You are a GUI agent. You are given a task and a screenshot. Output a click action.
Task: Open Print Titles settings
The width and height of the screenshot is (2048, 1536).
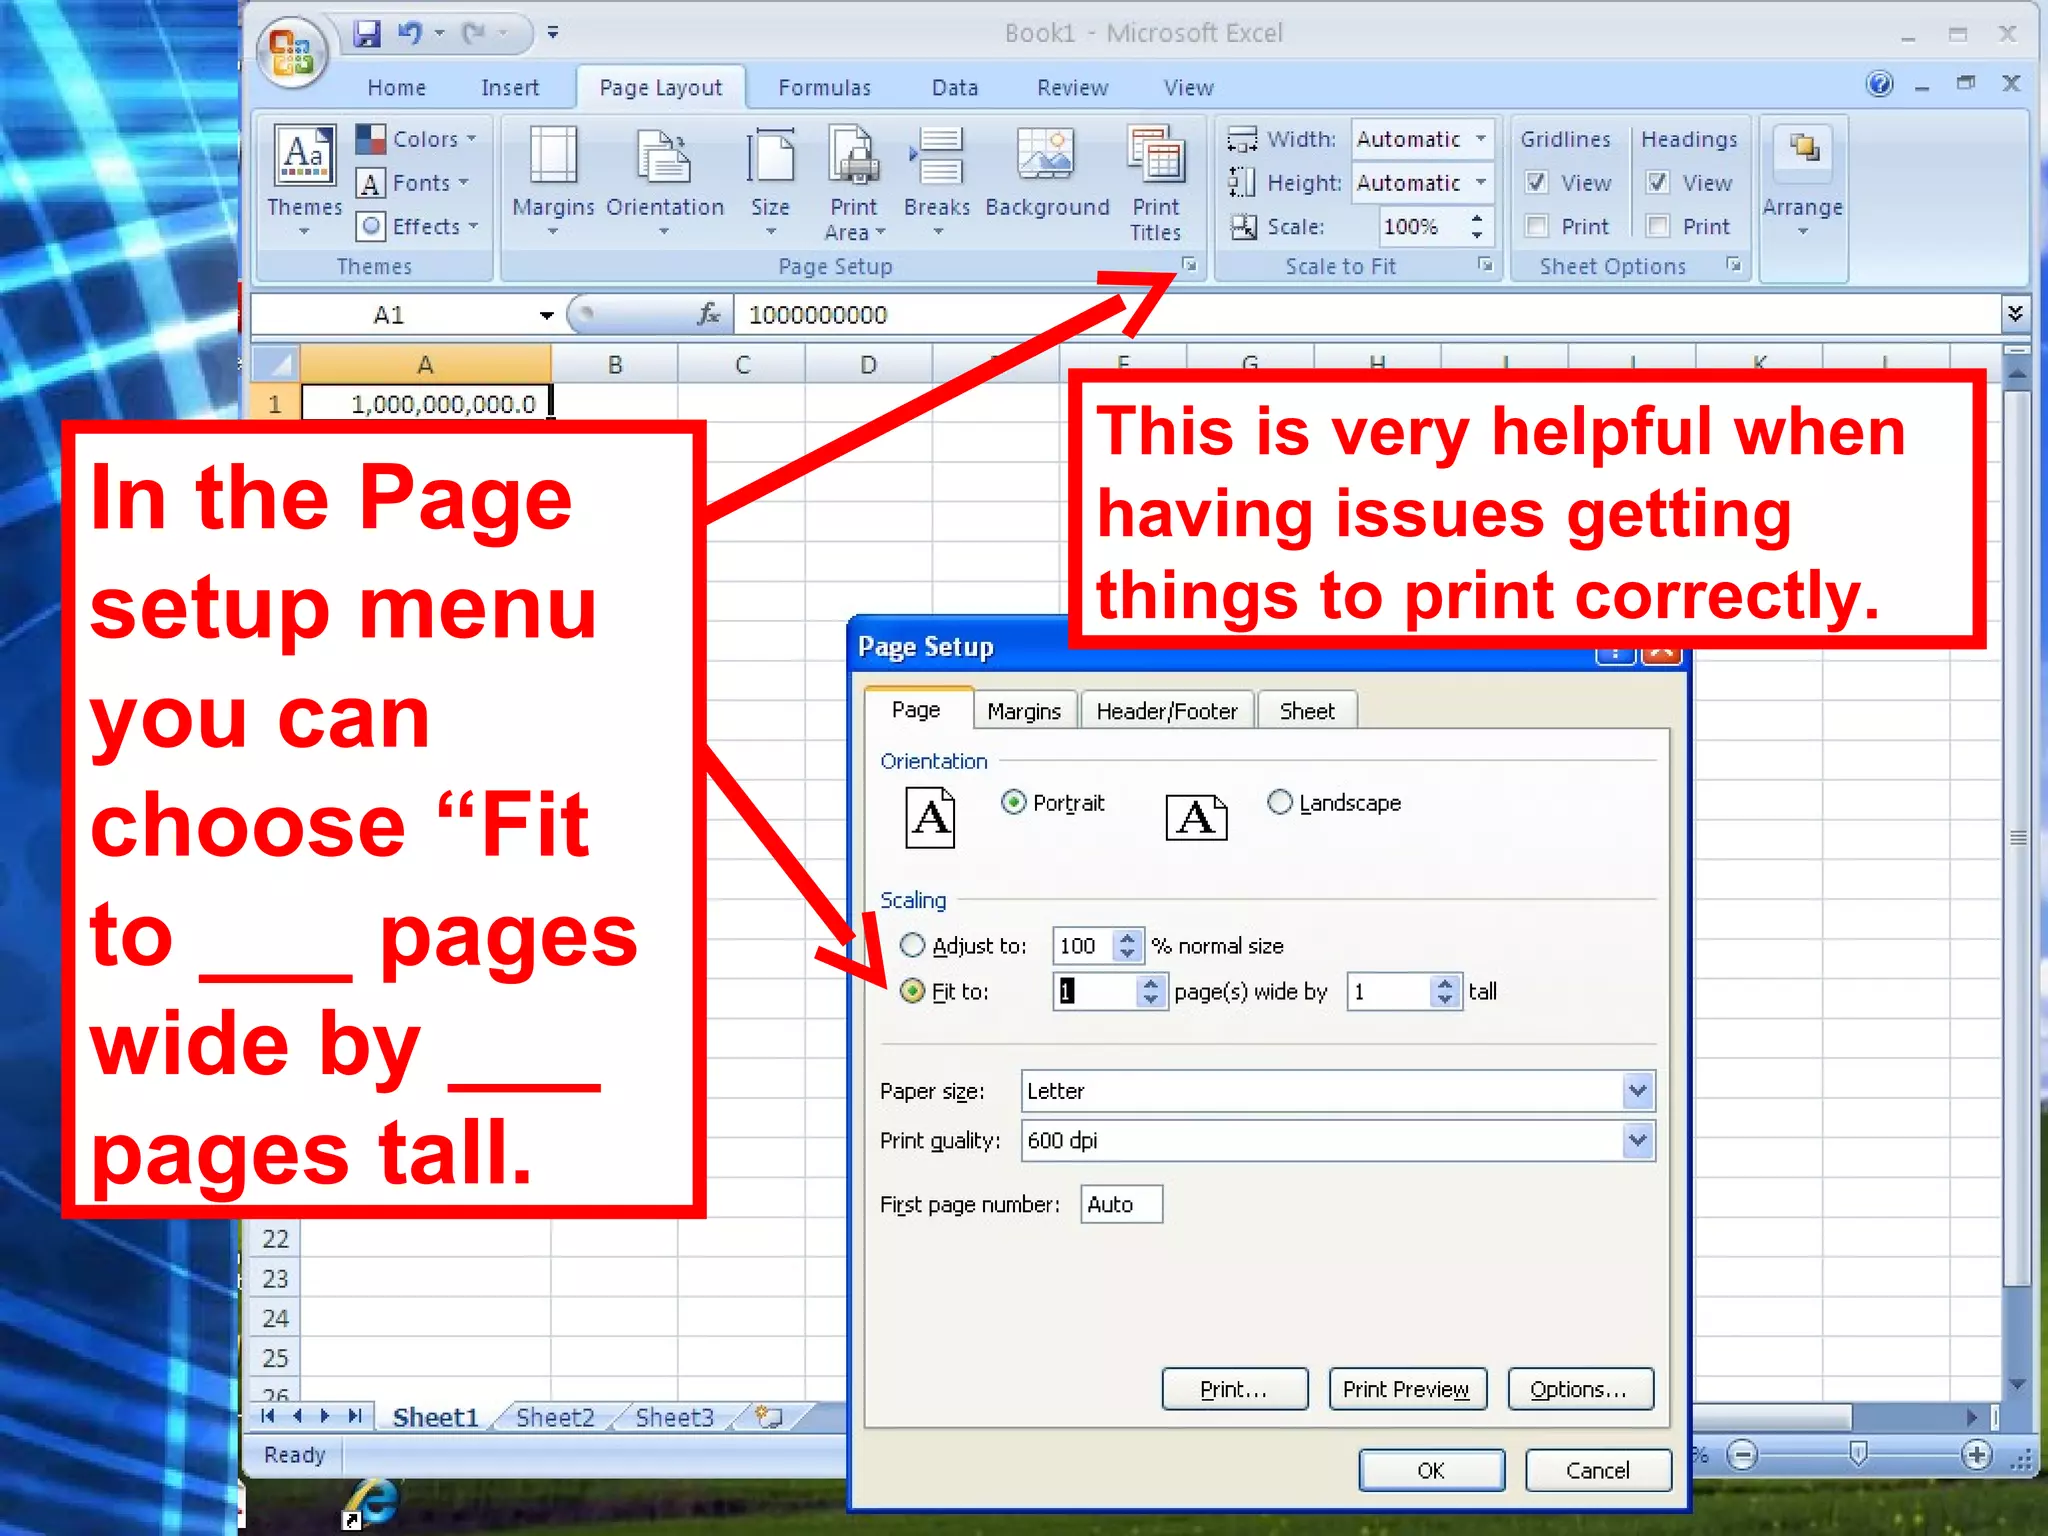1156,182
